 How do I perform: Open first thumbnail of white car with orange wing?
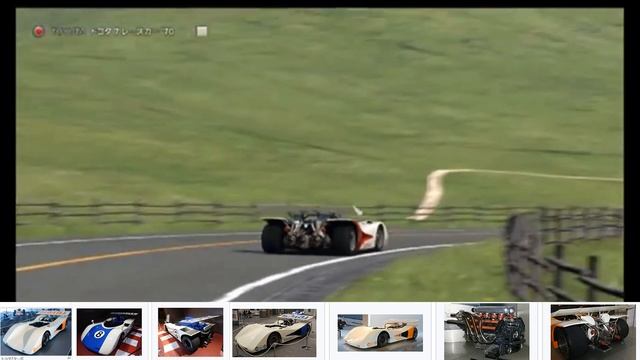coord(36,332)
